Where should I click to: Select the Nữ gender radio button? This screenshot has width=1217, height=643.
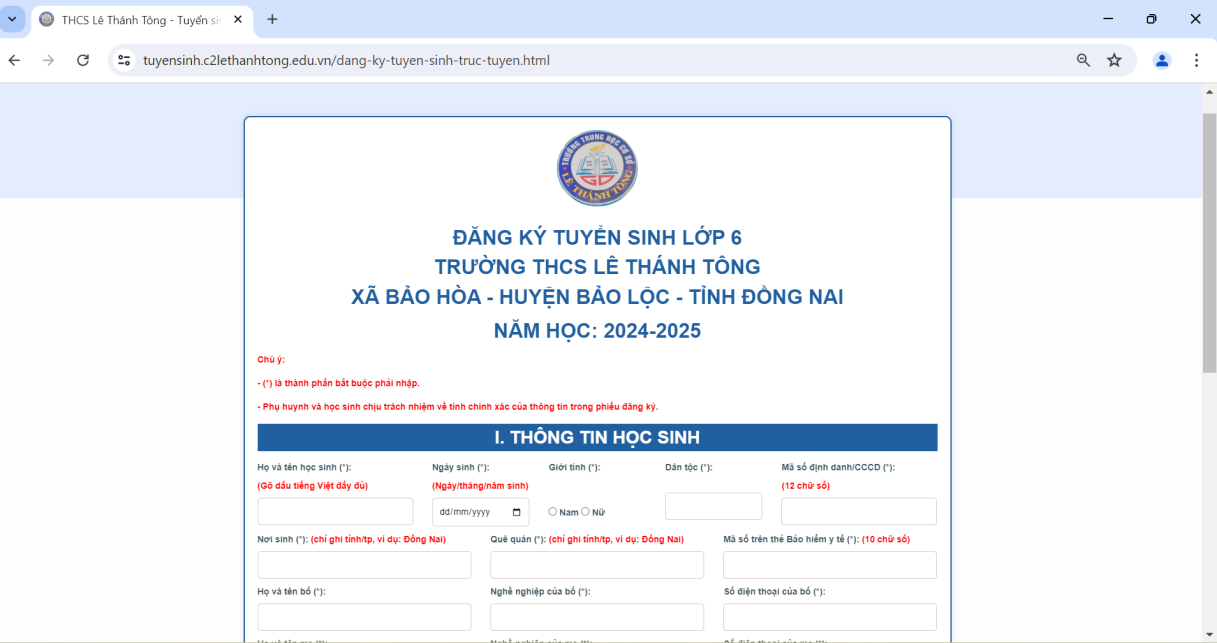point(586,511)
